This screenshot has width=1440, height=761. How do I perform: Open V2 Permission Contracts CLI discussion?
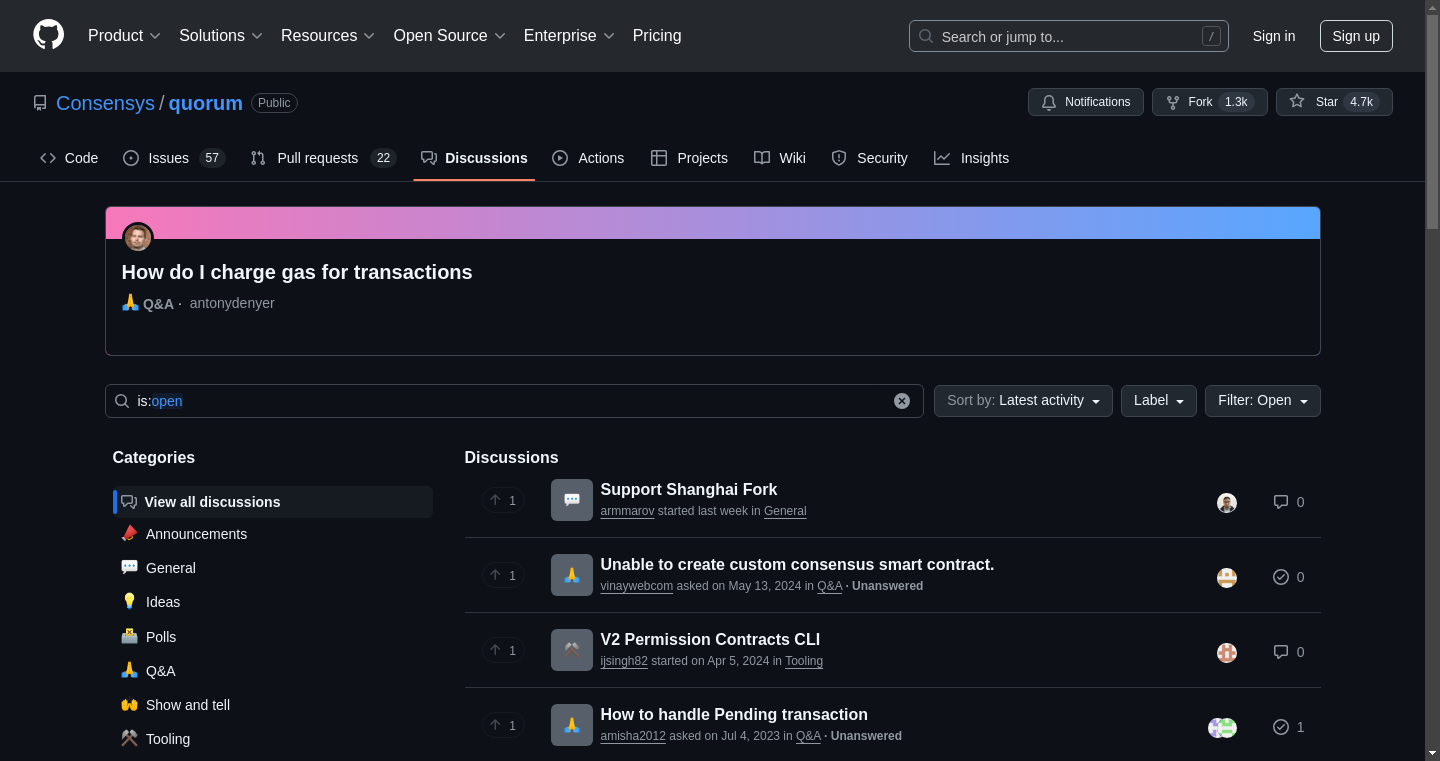pyautogui.click(x=710, y=639)
